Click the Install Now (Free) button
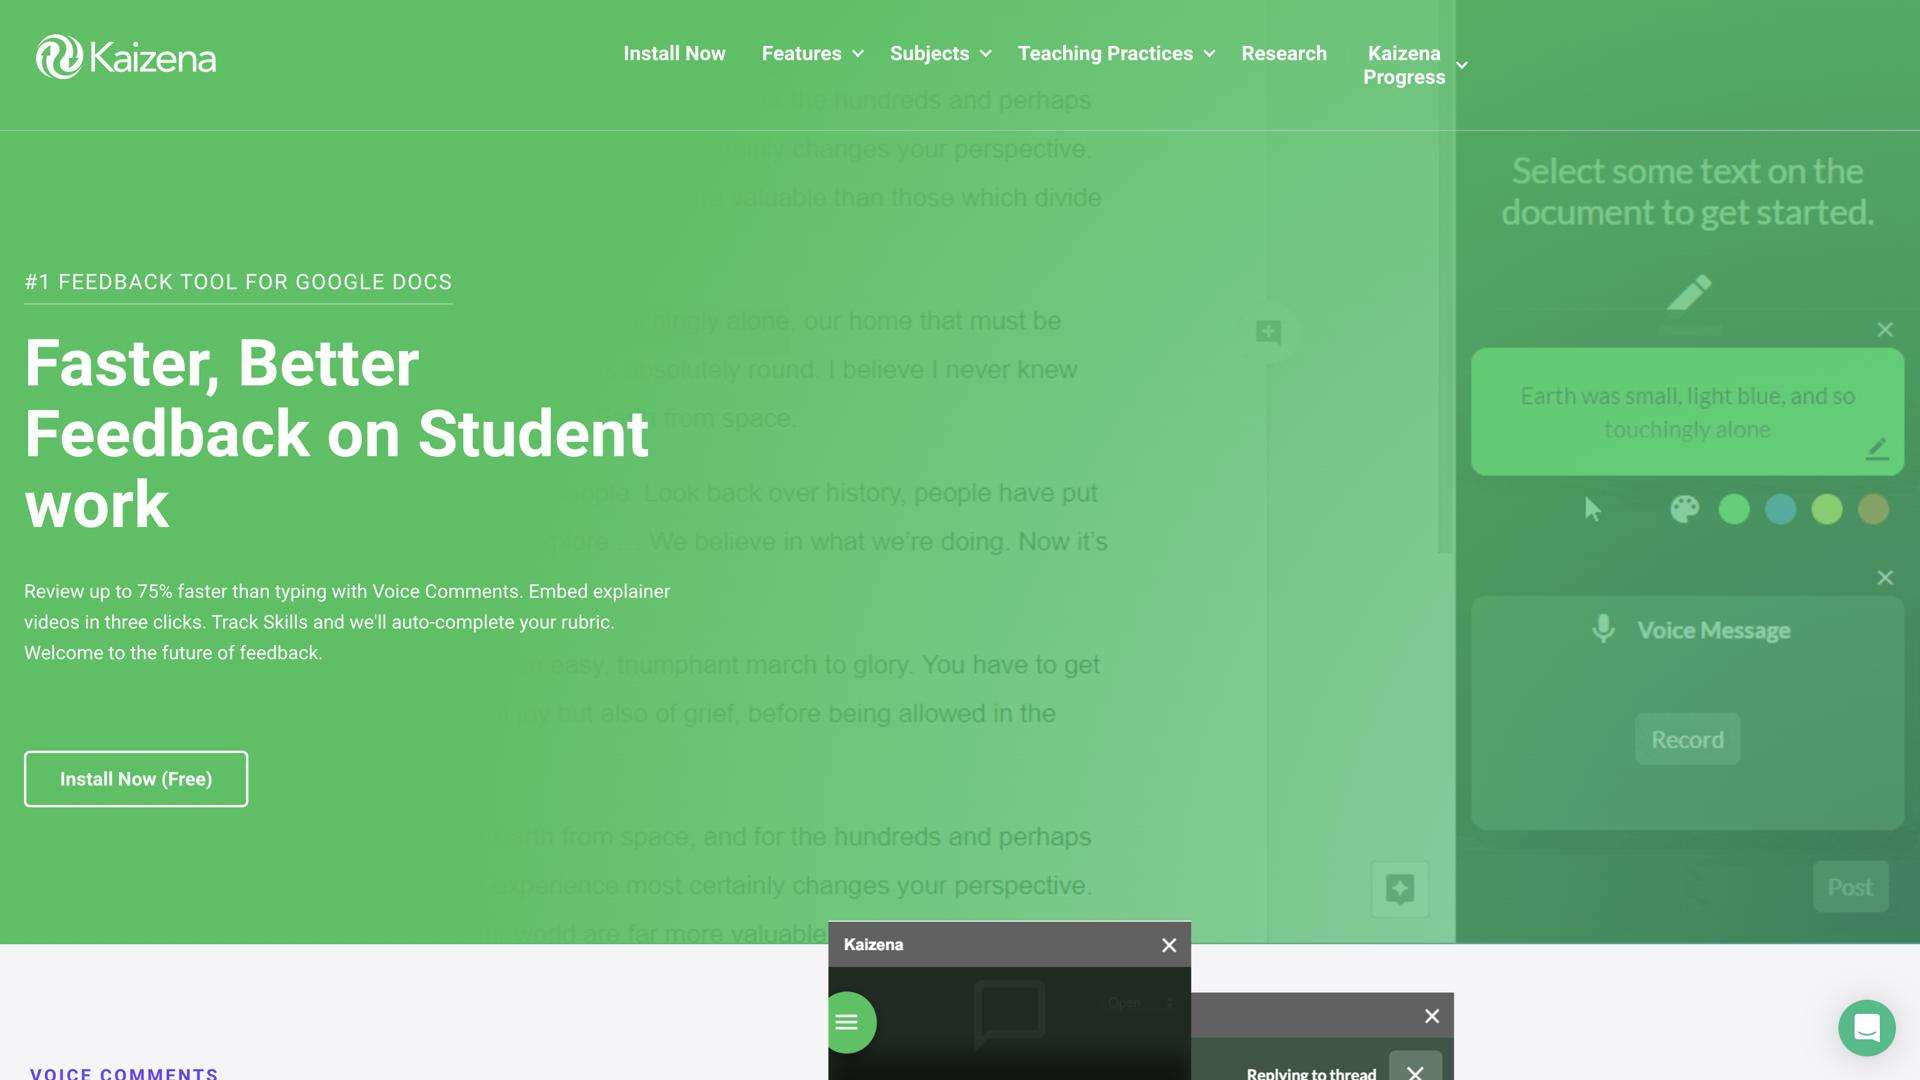This screenshot has width=1920, height=1080. coord(136,779)
